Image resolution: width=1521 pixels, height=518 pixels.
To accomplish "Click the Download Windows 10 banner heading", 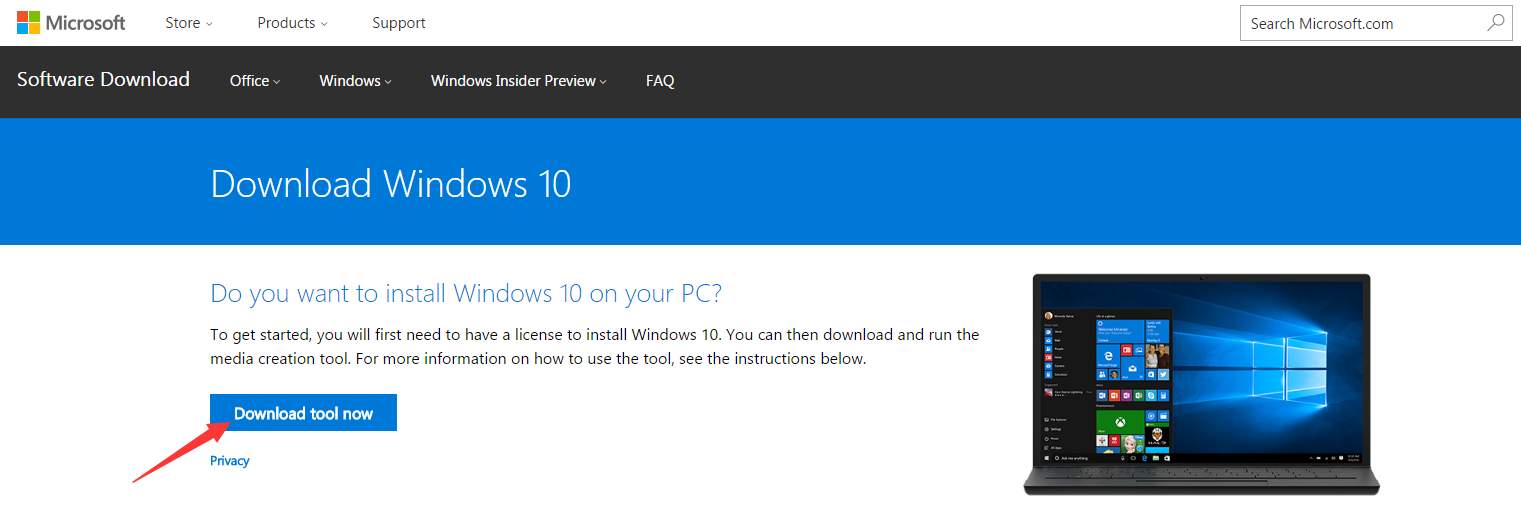I will pos(390,184).
